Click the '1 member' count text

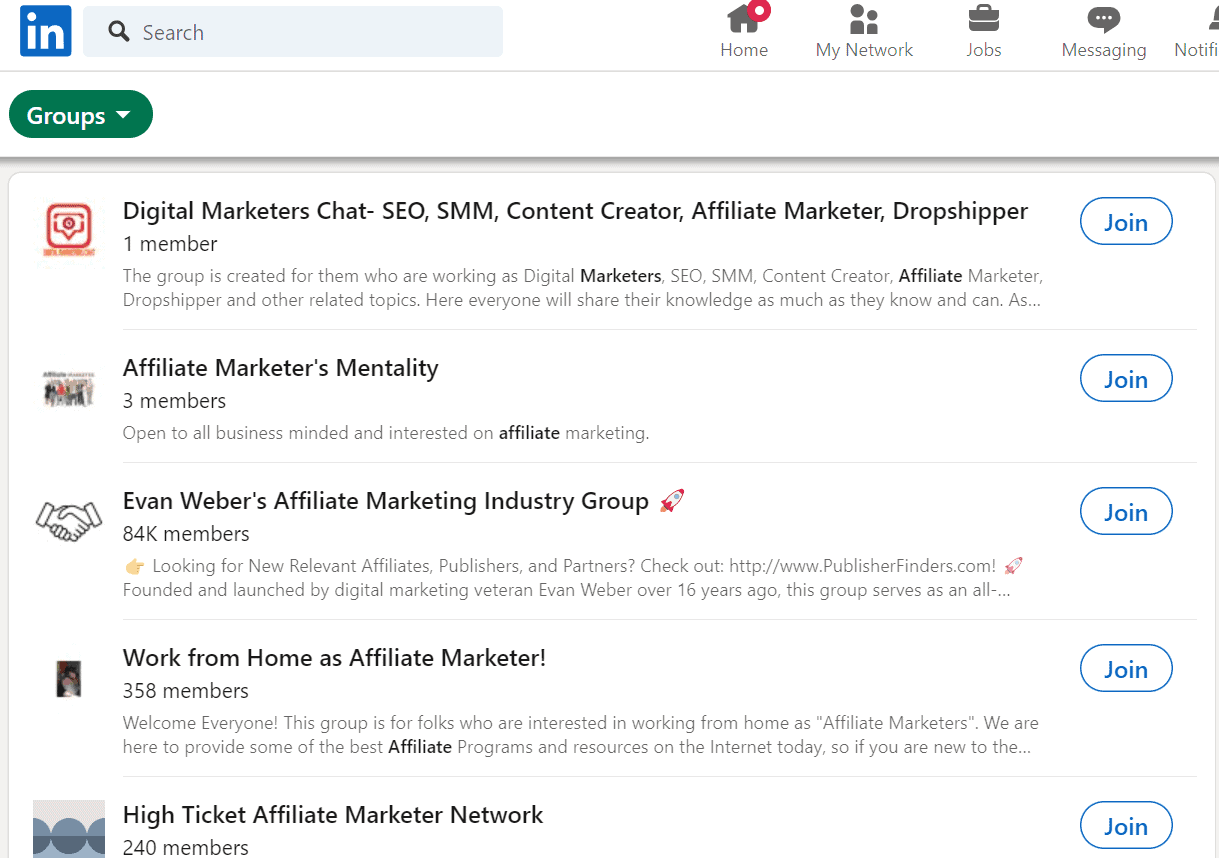click(x=170, y=244)
